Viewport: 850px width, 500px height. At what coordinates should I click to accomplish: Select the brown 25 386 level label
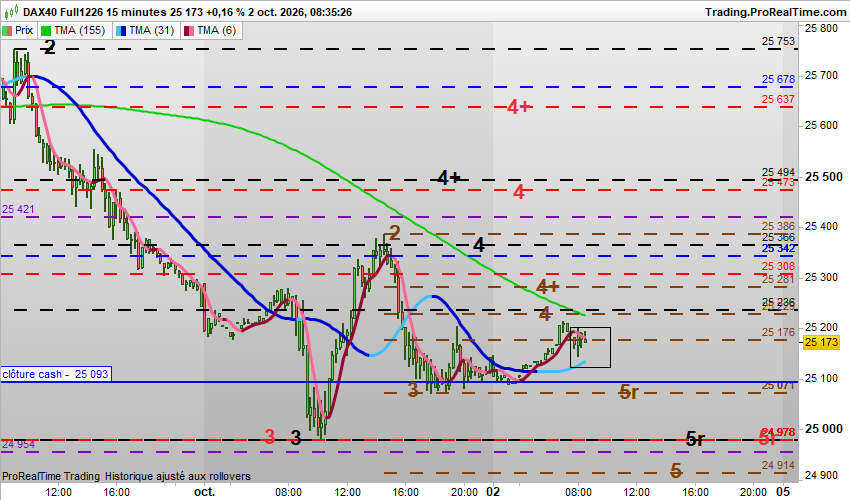(778, 226)
